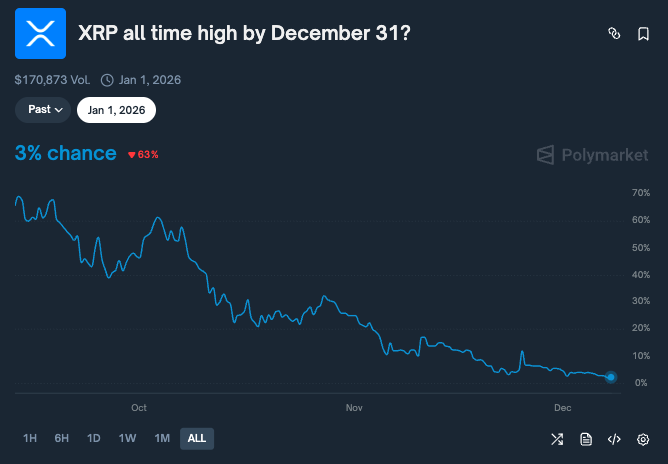Switch chart range to 1D

pyautogui.click(x=94, y=439)
